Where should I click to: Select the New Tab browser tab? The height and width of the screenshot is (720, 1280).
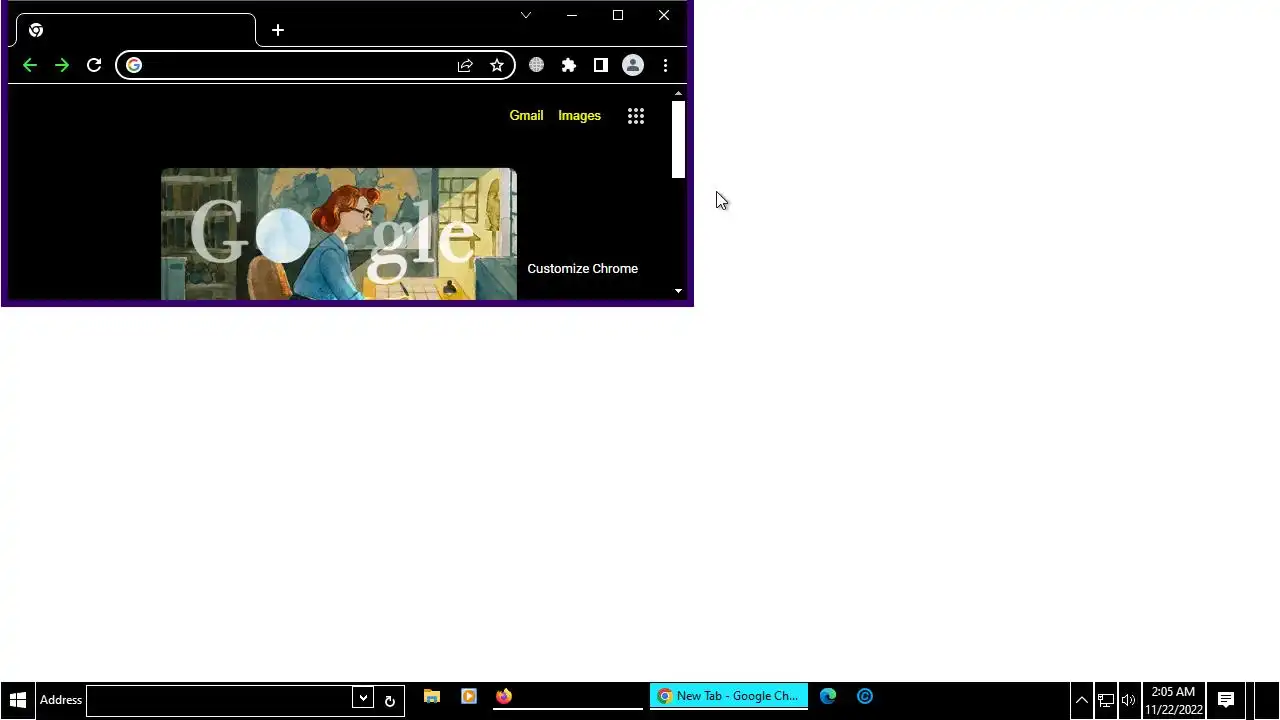click(136, 30)
